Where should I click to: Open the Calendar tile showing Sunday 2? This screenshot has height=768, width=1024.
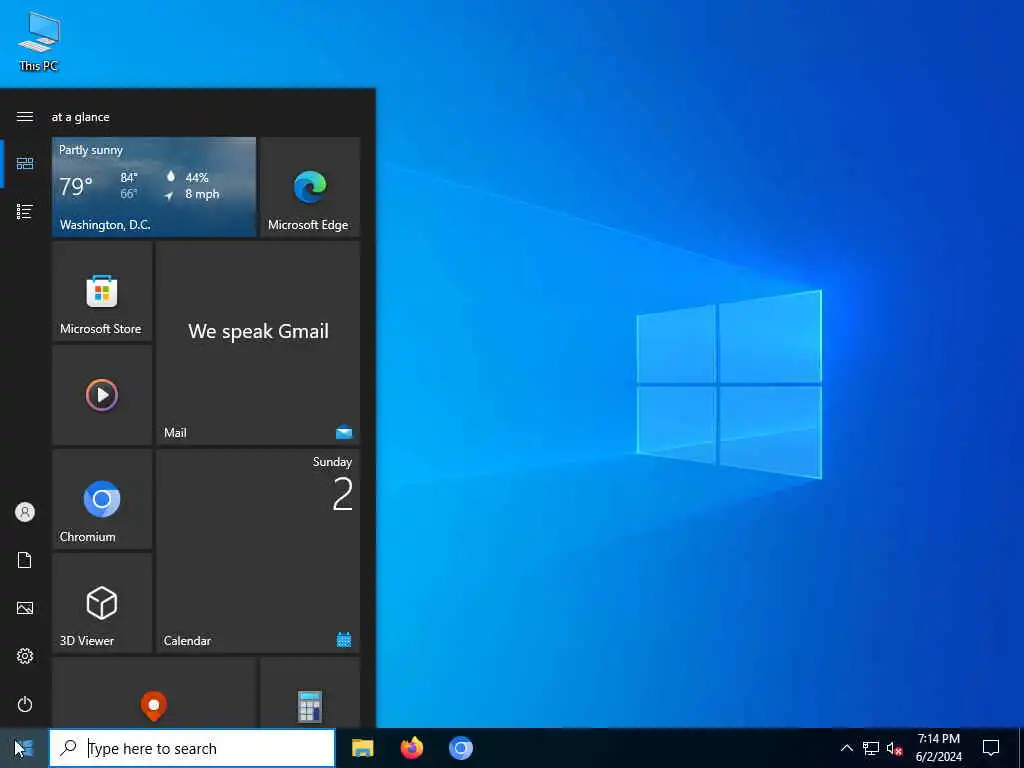[258, 551]
